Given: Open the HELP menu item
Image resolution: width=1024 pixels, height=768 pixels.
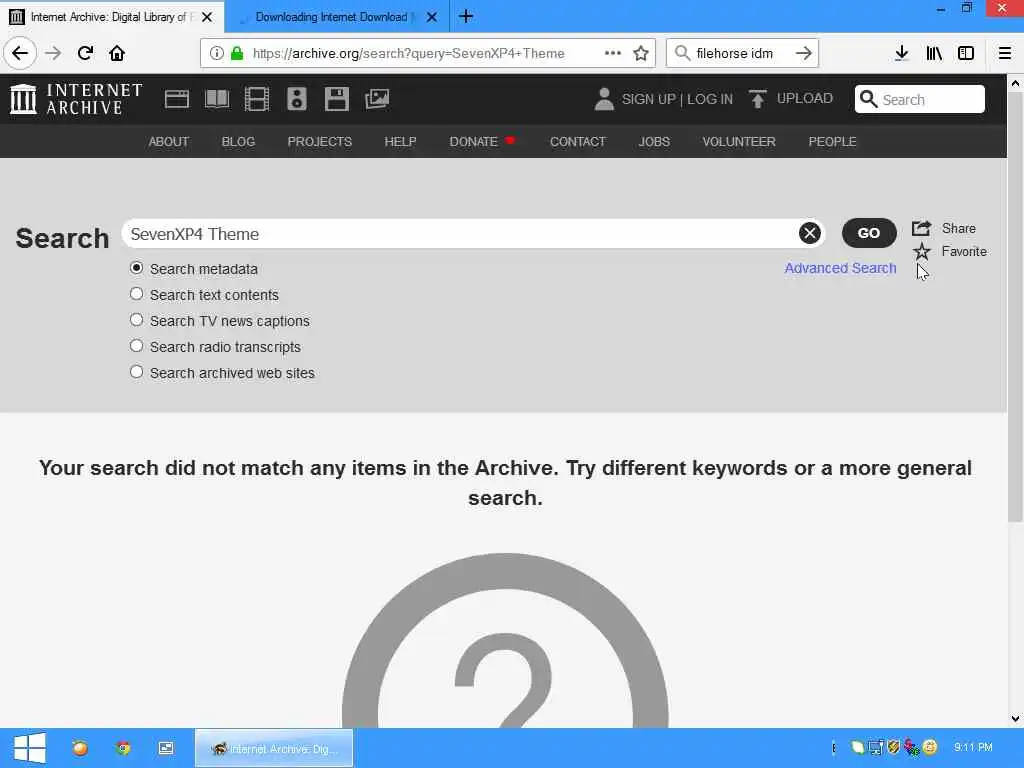Looking at the screenshot, I should (400, 141).
